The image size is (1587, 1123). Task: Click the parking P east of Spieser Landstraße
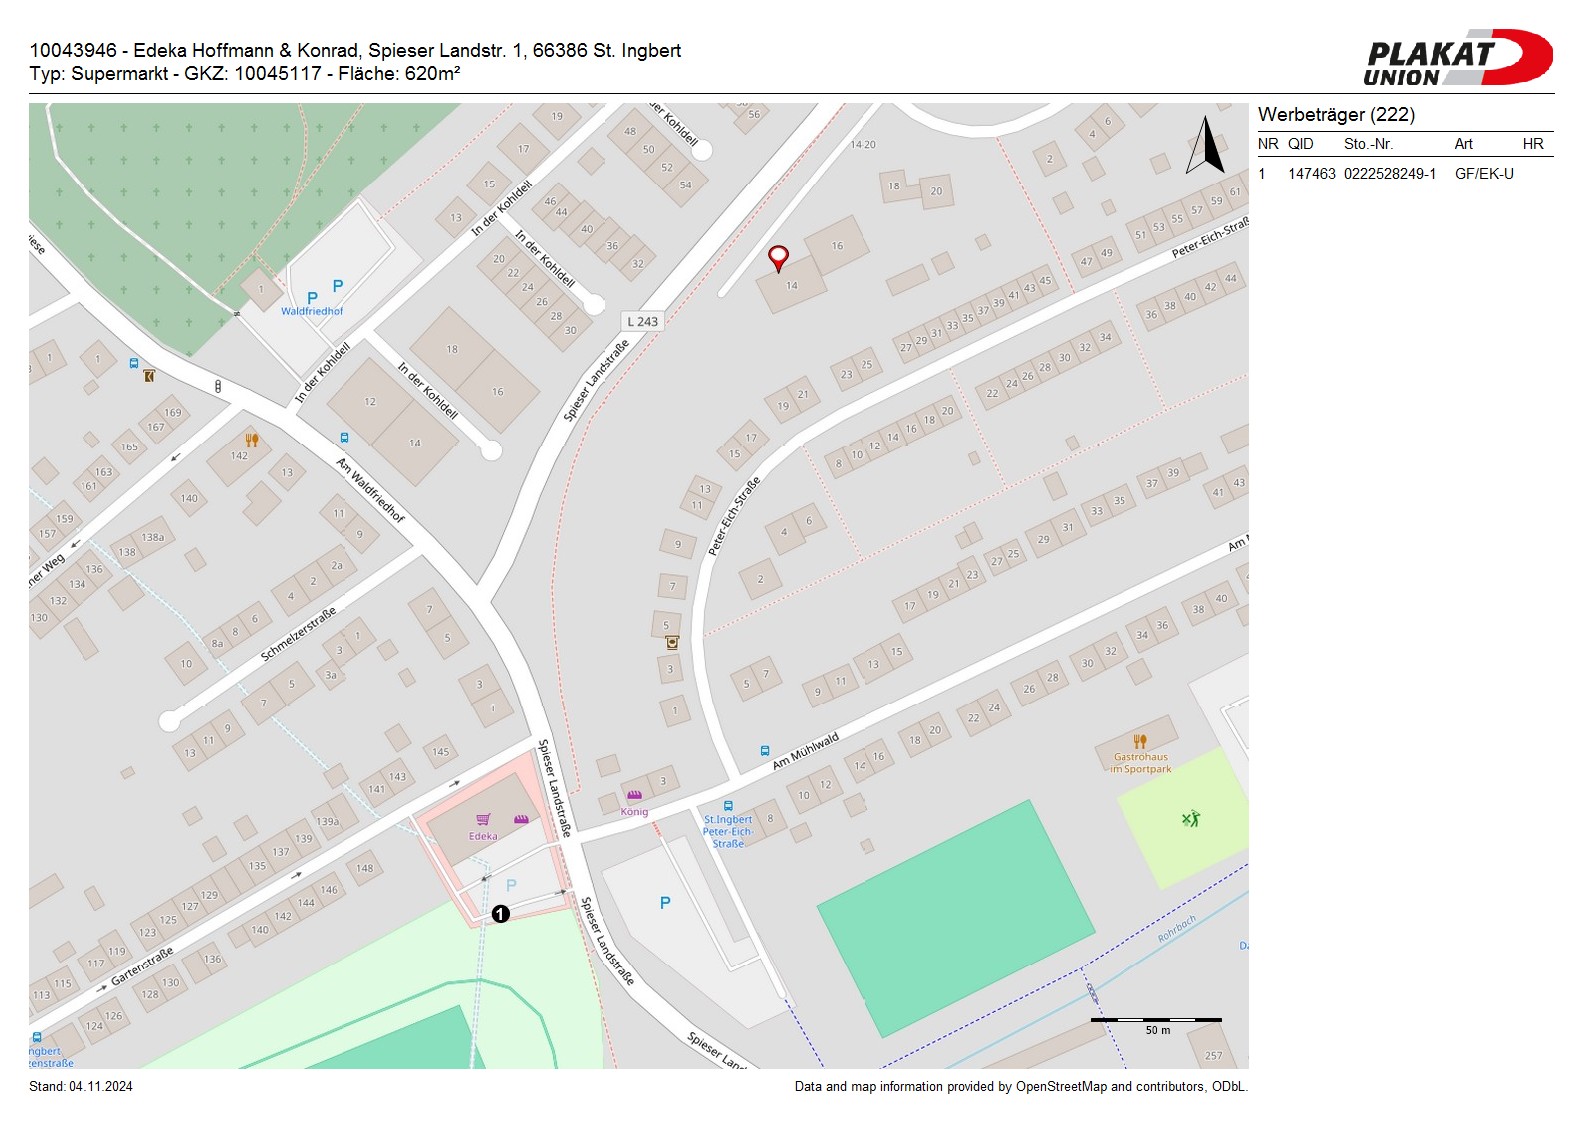tap(665, 903)
